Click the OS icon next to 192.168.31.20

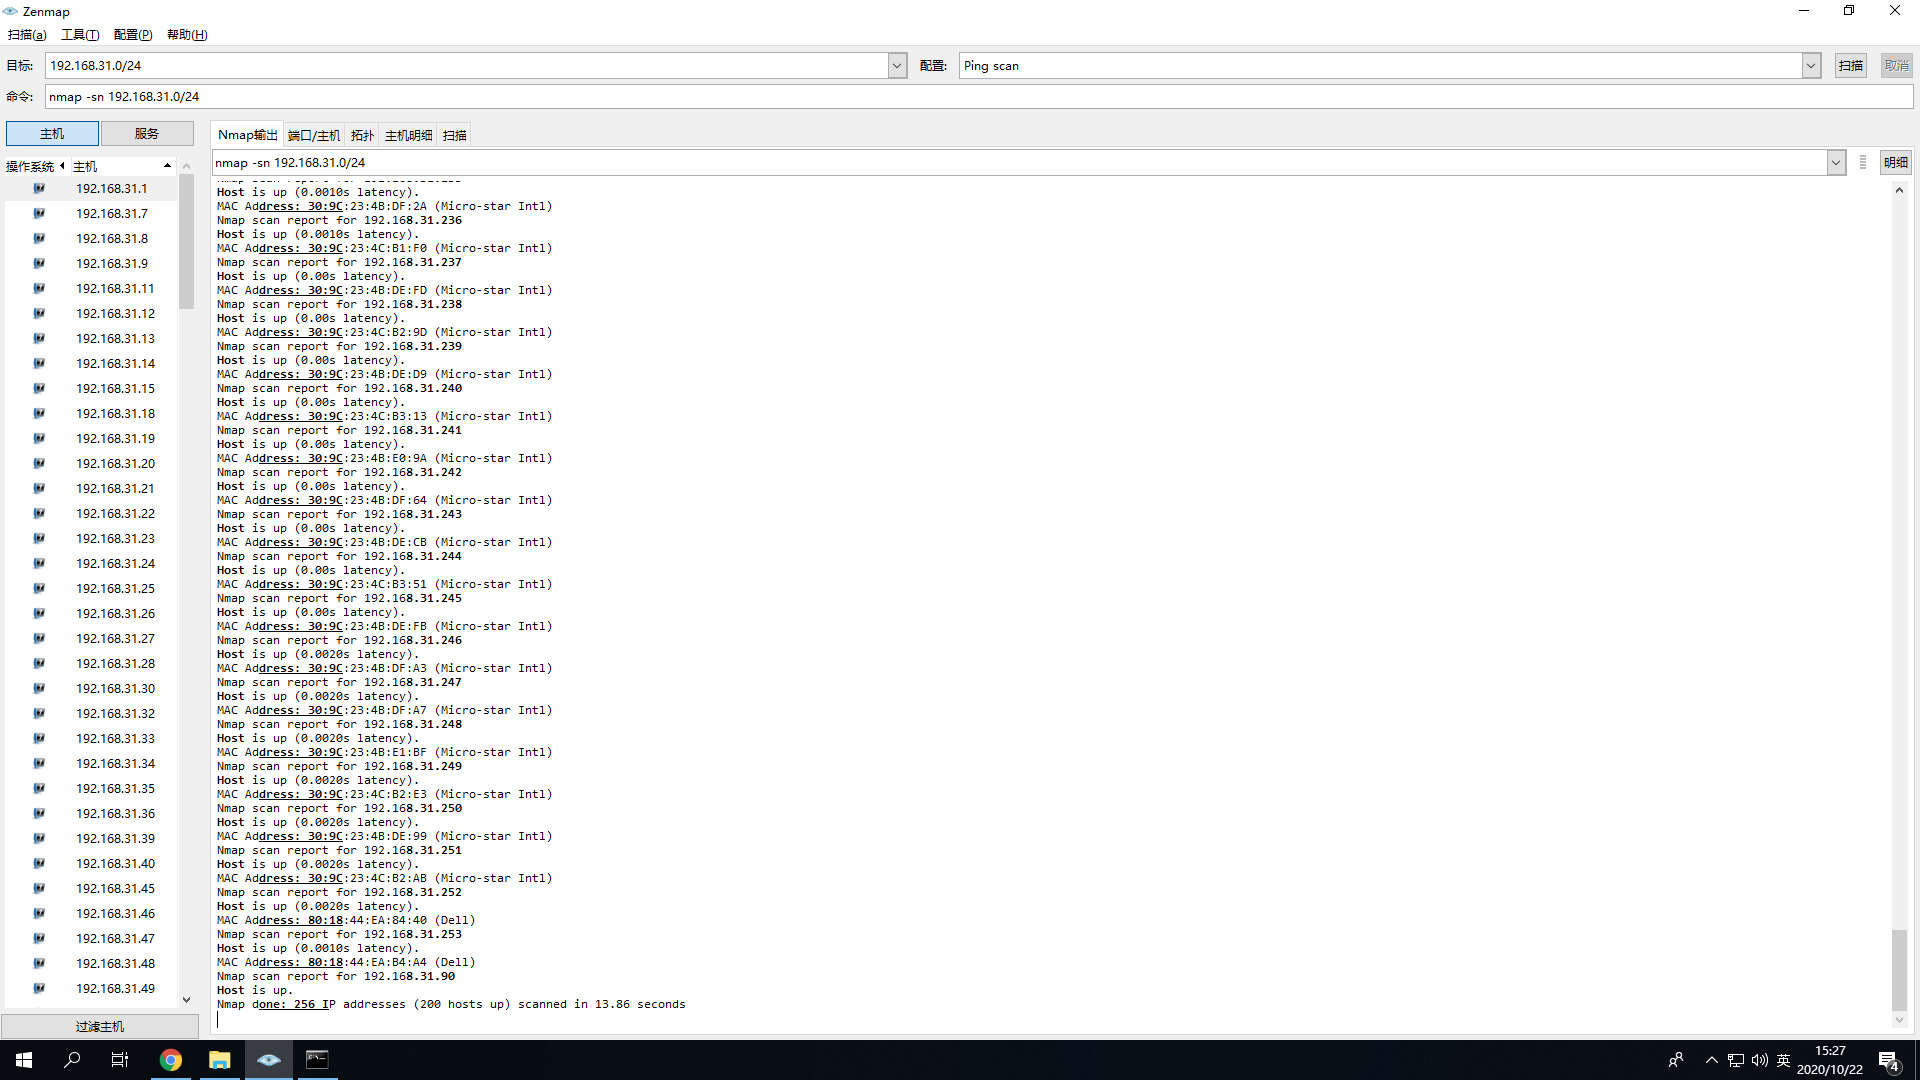pyautogui.click(x=39, y=463)
